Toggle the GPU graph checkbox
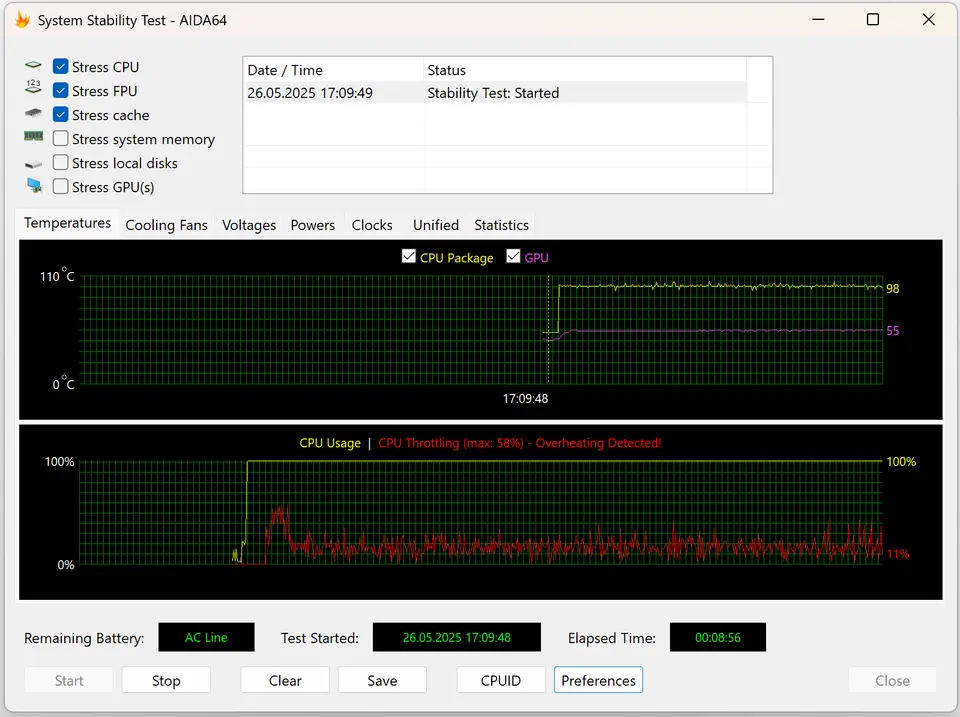 513,256
